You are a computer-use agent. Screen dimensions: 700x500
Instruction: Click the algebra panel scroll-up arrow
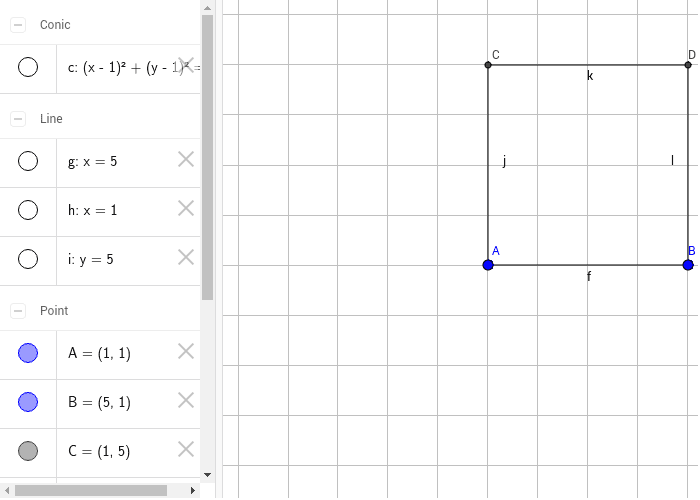207,8
